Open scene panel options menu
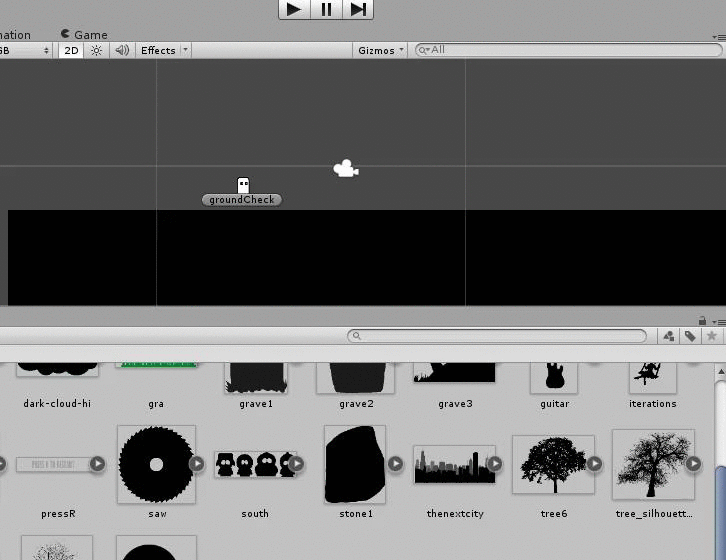This screenshot has height=560, width=726. [x=719, y=37]
